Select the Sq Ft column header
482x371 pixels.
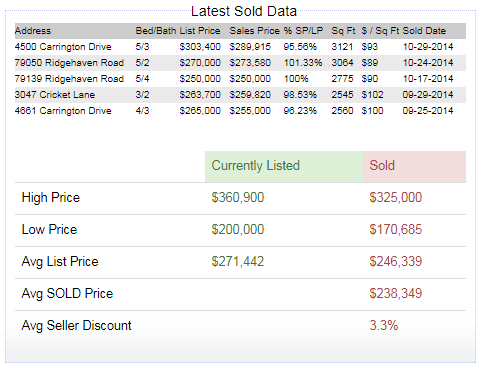pos(343,31)
